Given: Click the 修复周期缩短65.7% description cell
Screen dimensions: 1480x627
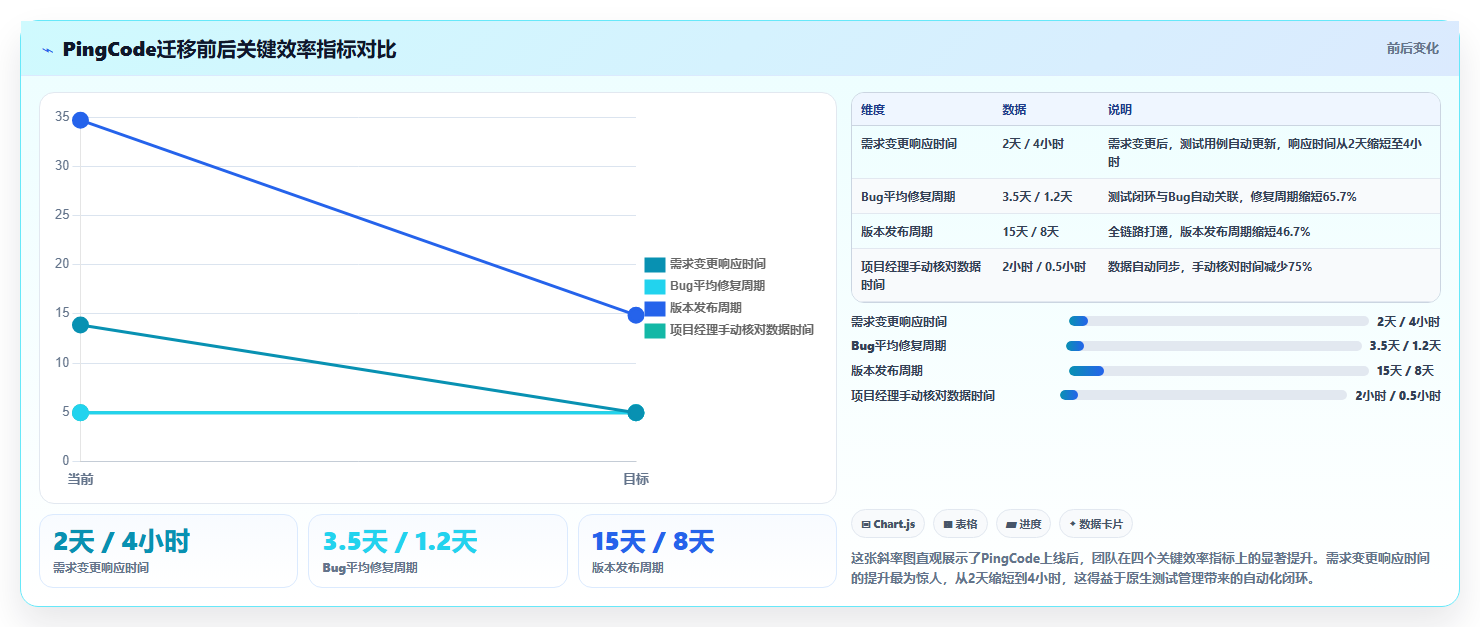Looking at the screenshot, I should pyautogui.click(x=1269, y=196).
